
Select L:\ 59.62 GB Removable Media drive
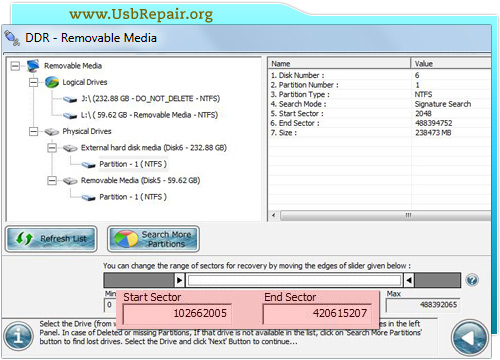[149, 115]
